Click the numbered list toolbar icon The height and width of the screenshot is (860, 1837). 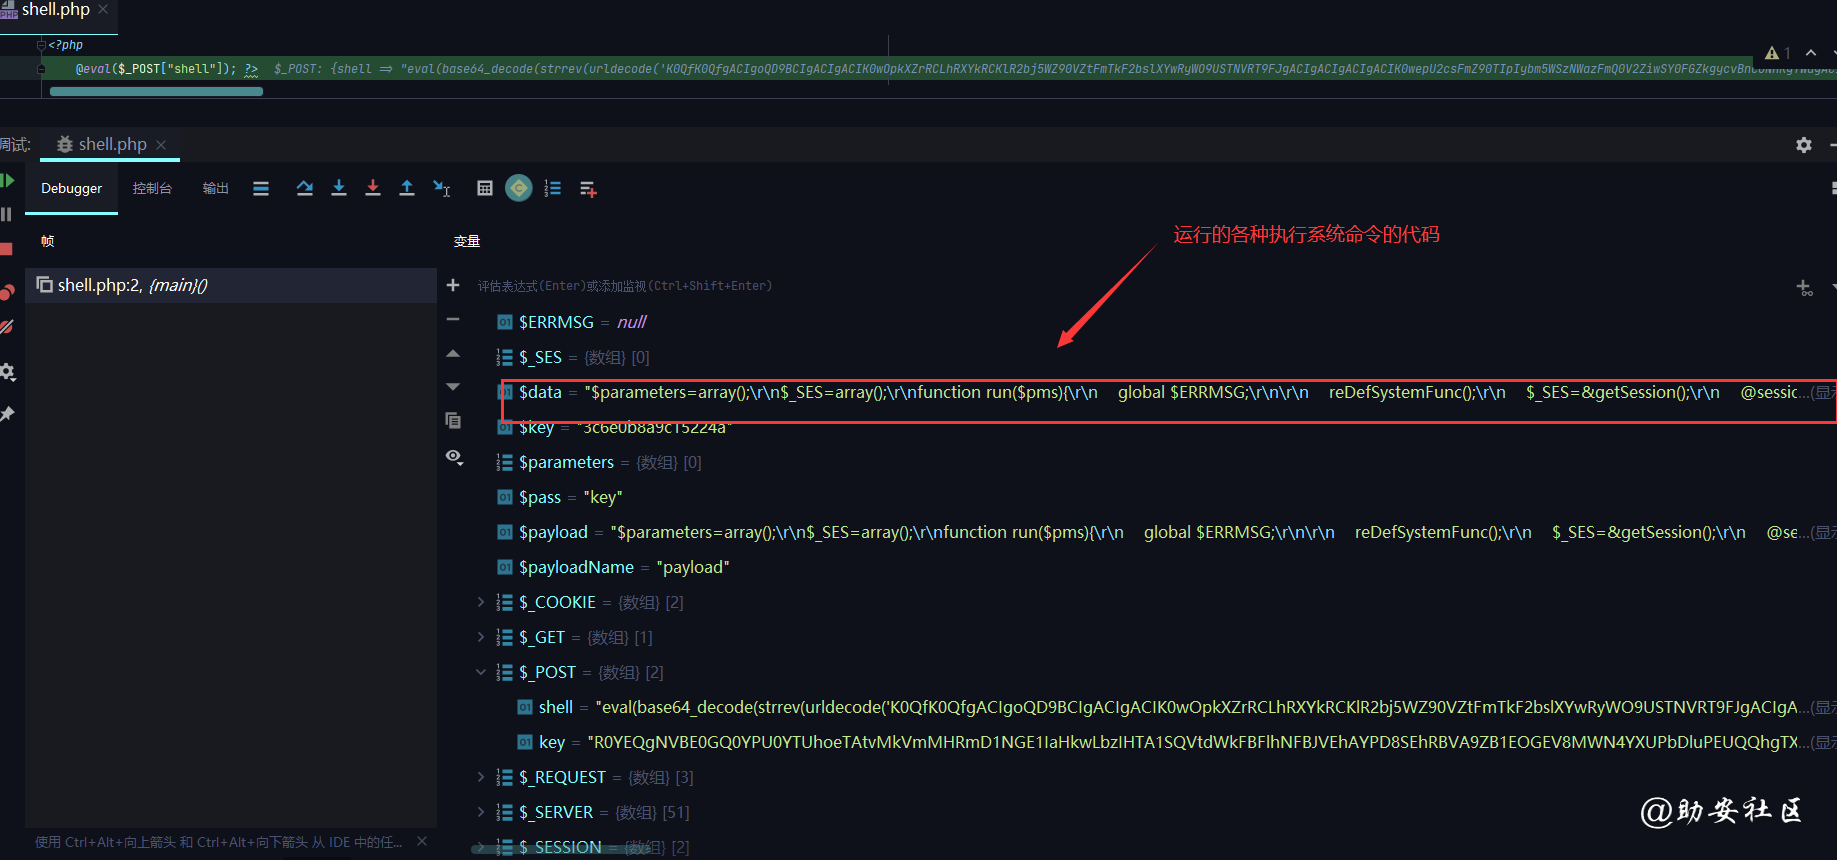coord(553,188)
